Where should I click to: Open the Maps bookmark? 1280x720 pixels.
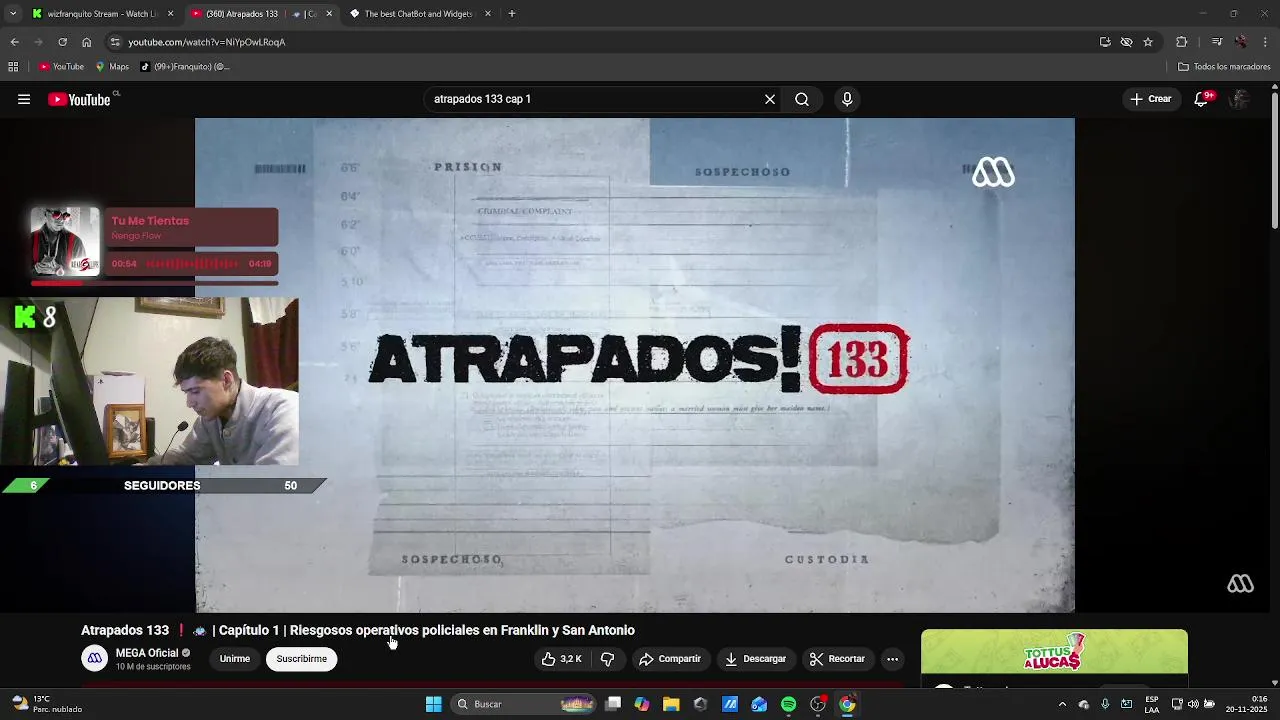coord(112,67)
